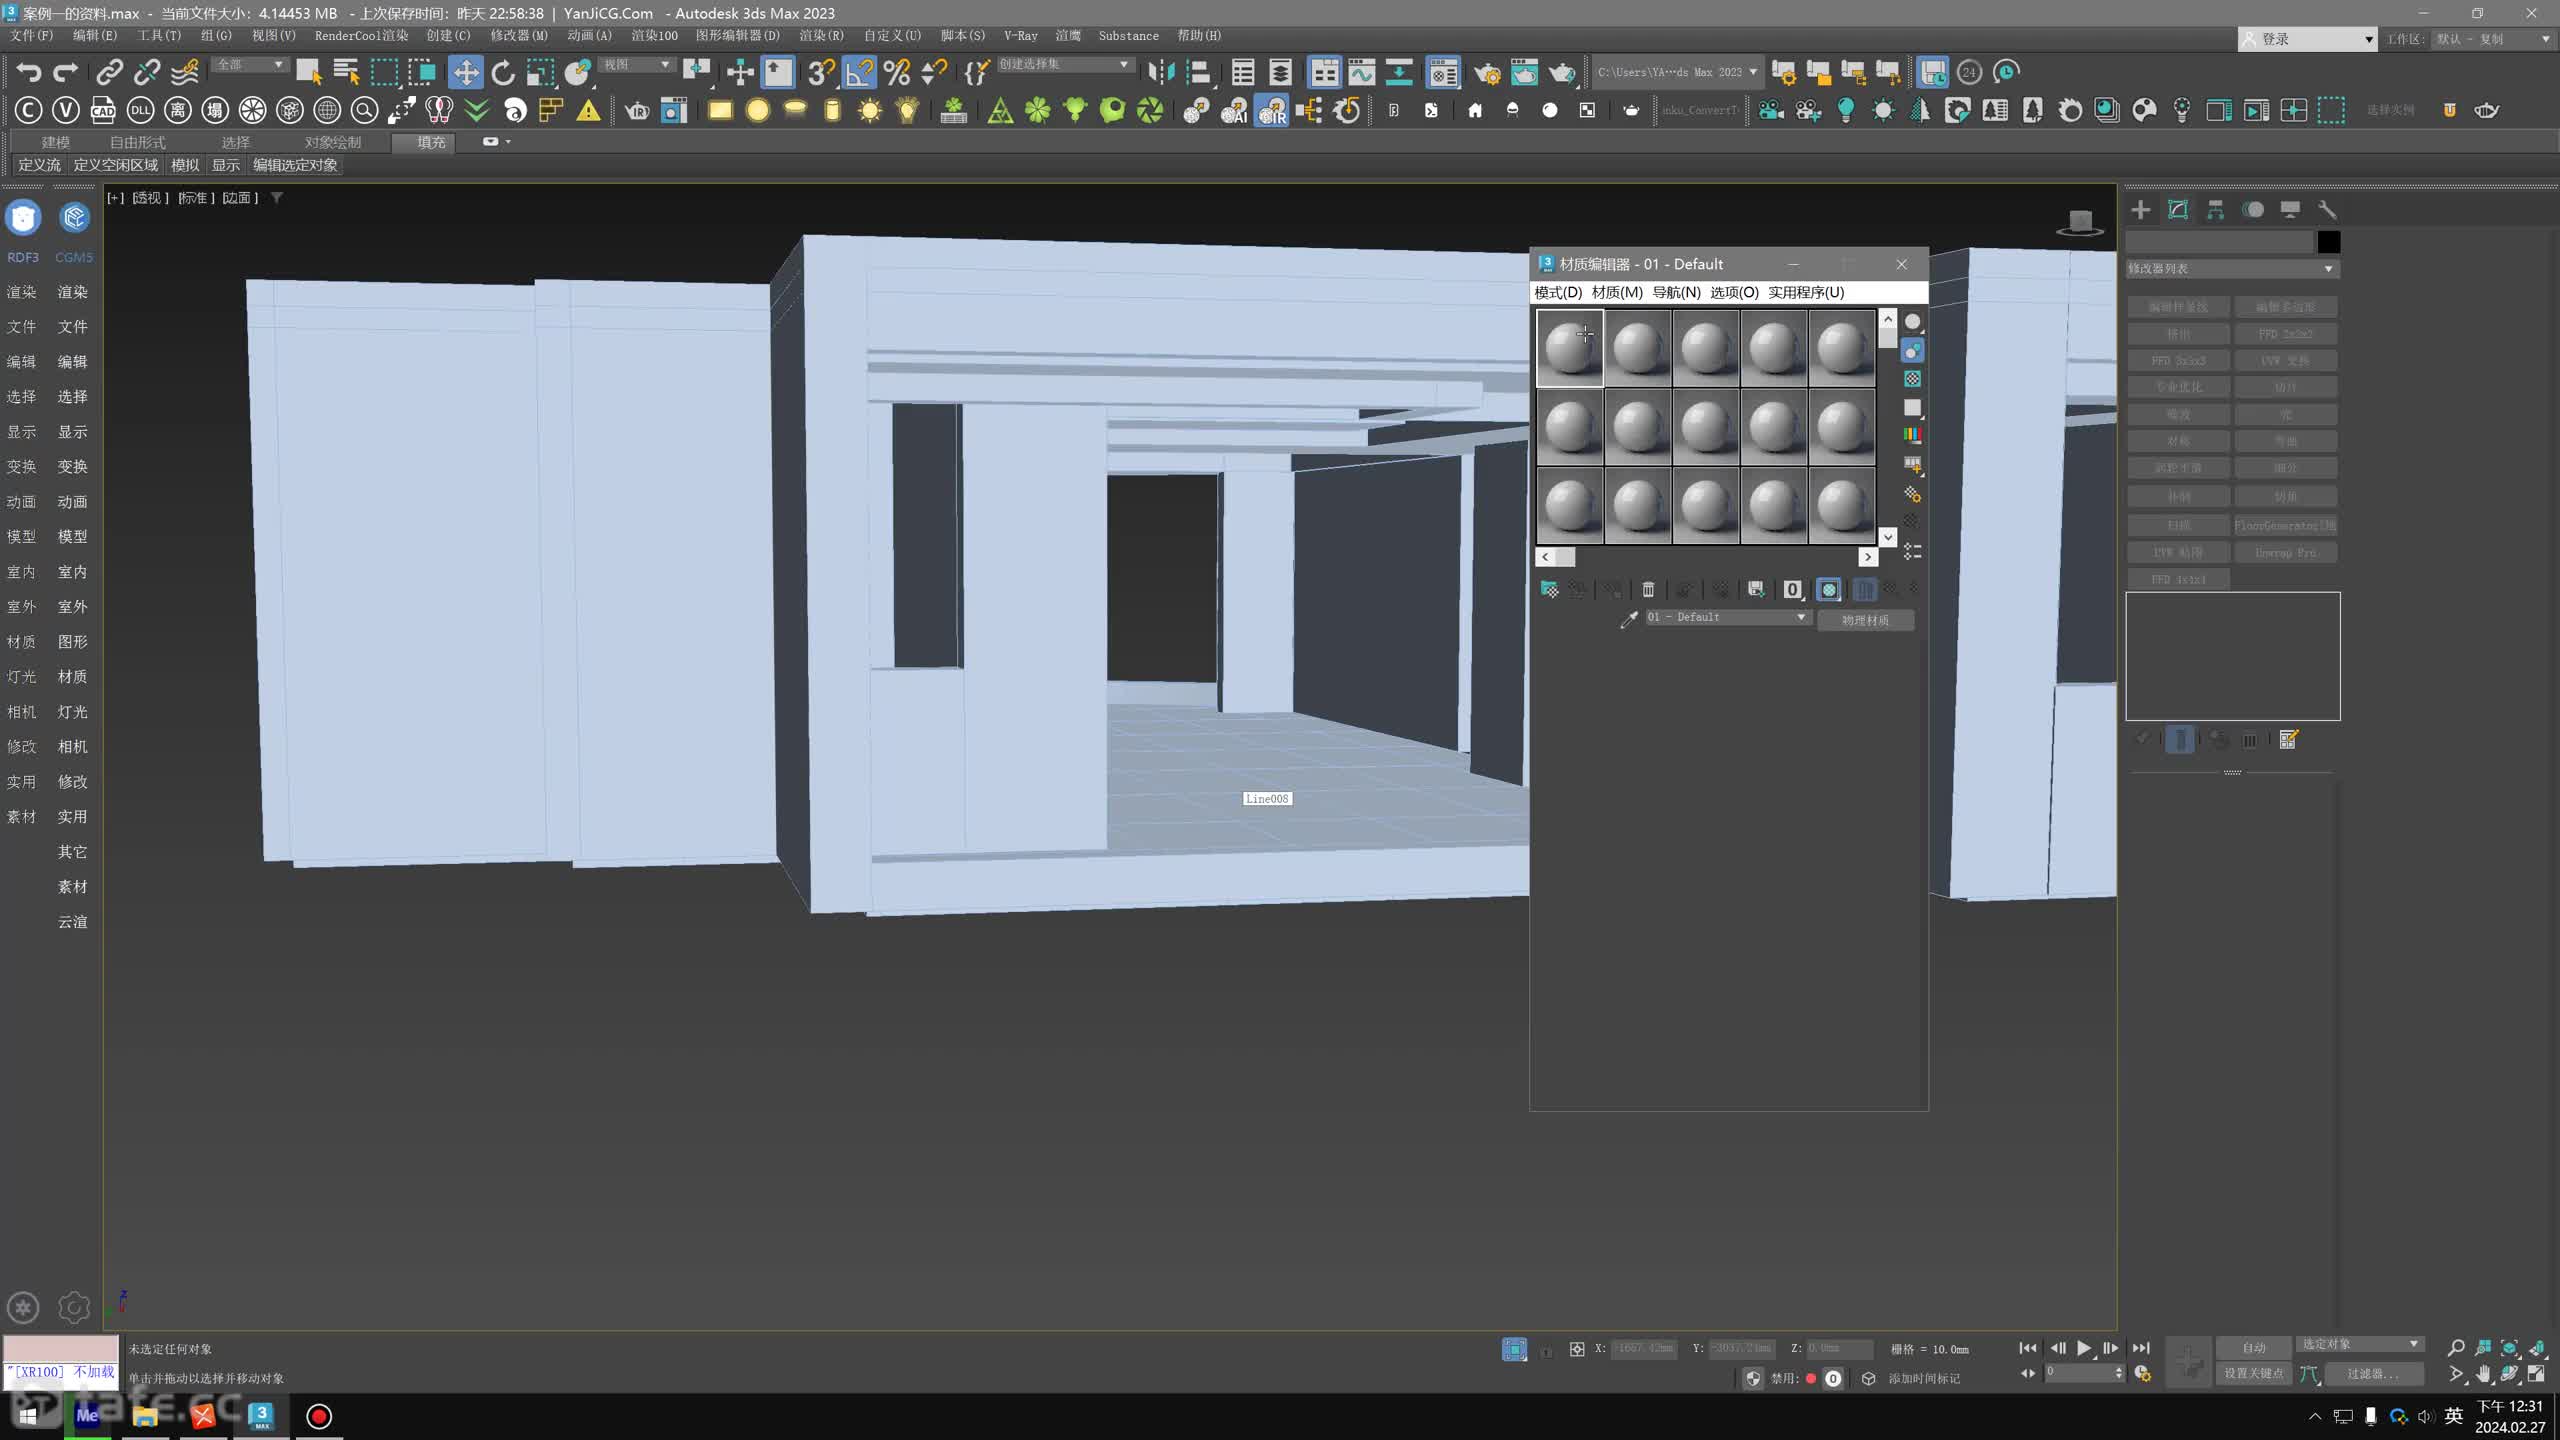Click the Video Color Check icon

pos(1912,435)
